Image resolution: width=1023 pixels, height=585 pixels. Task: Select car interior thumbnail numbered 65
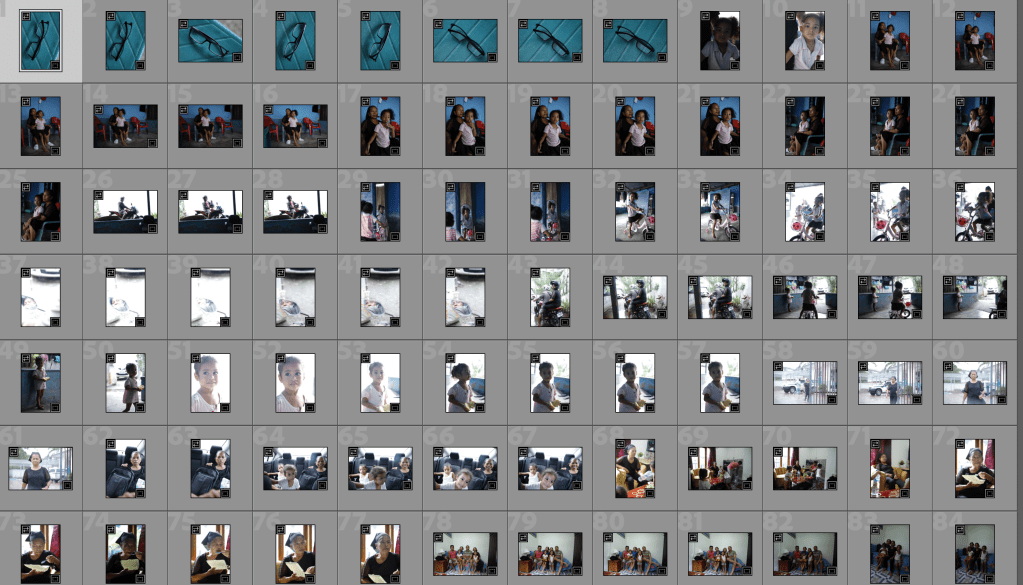380,468
